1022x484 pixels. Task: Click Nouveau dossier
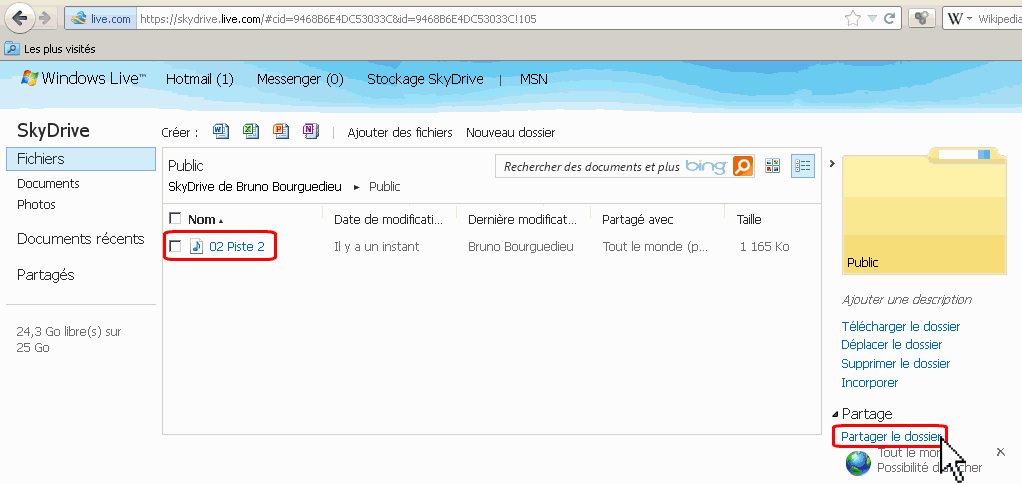pos(510,133)
